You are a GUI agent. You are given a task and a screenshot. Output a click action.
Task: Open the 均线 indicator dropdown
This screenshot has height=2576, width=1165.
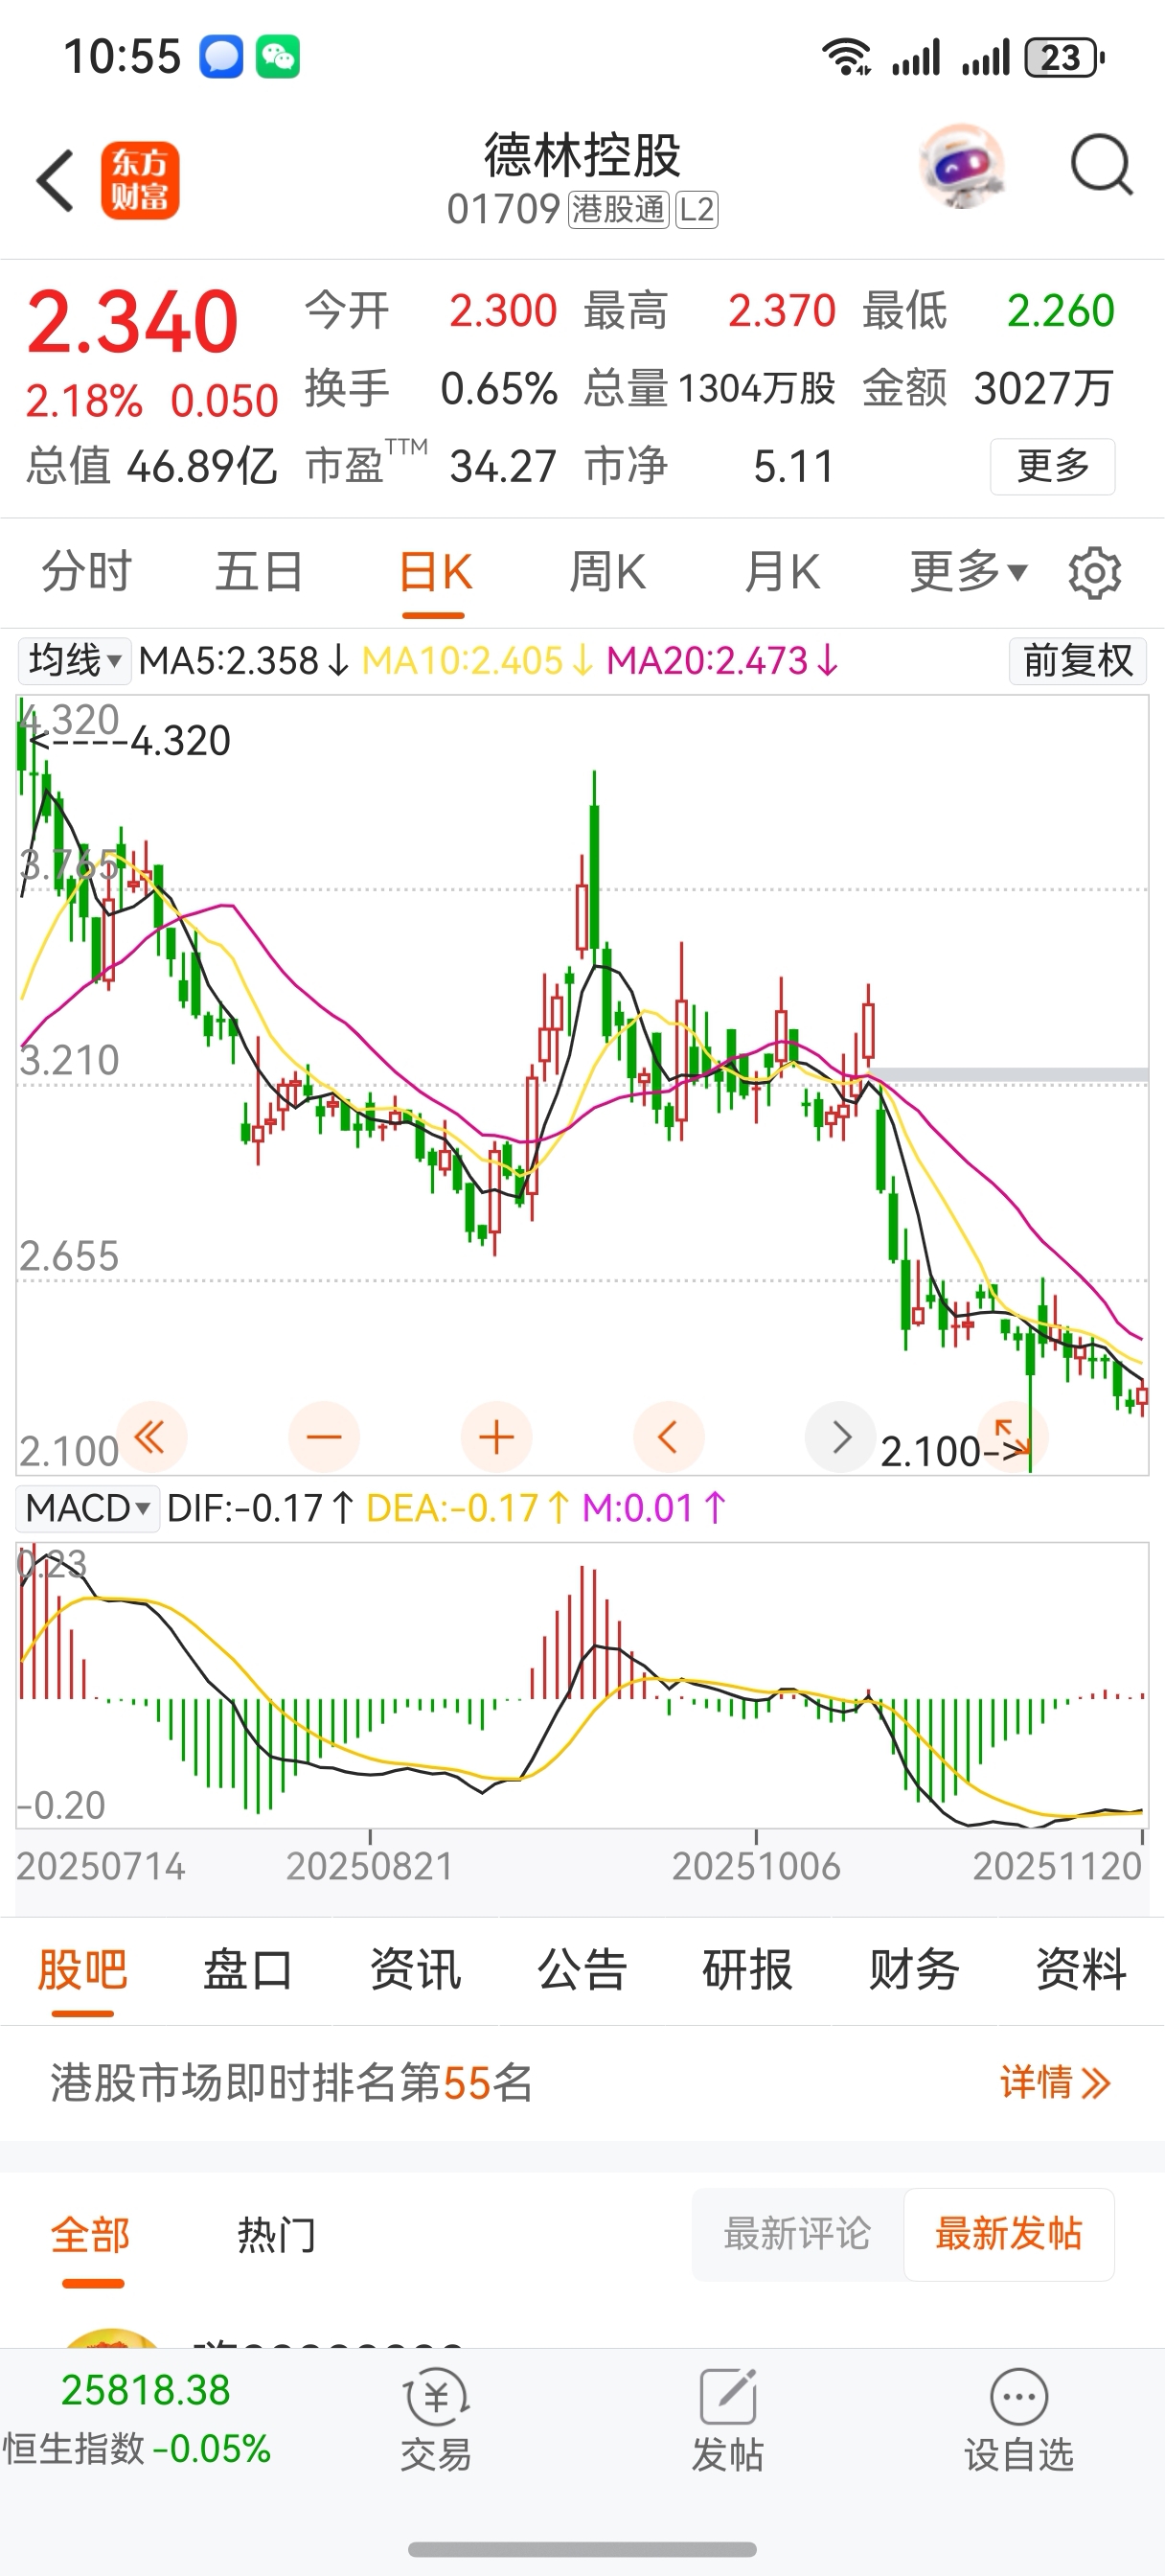(x=75, y=661)
